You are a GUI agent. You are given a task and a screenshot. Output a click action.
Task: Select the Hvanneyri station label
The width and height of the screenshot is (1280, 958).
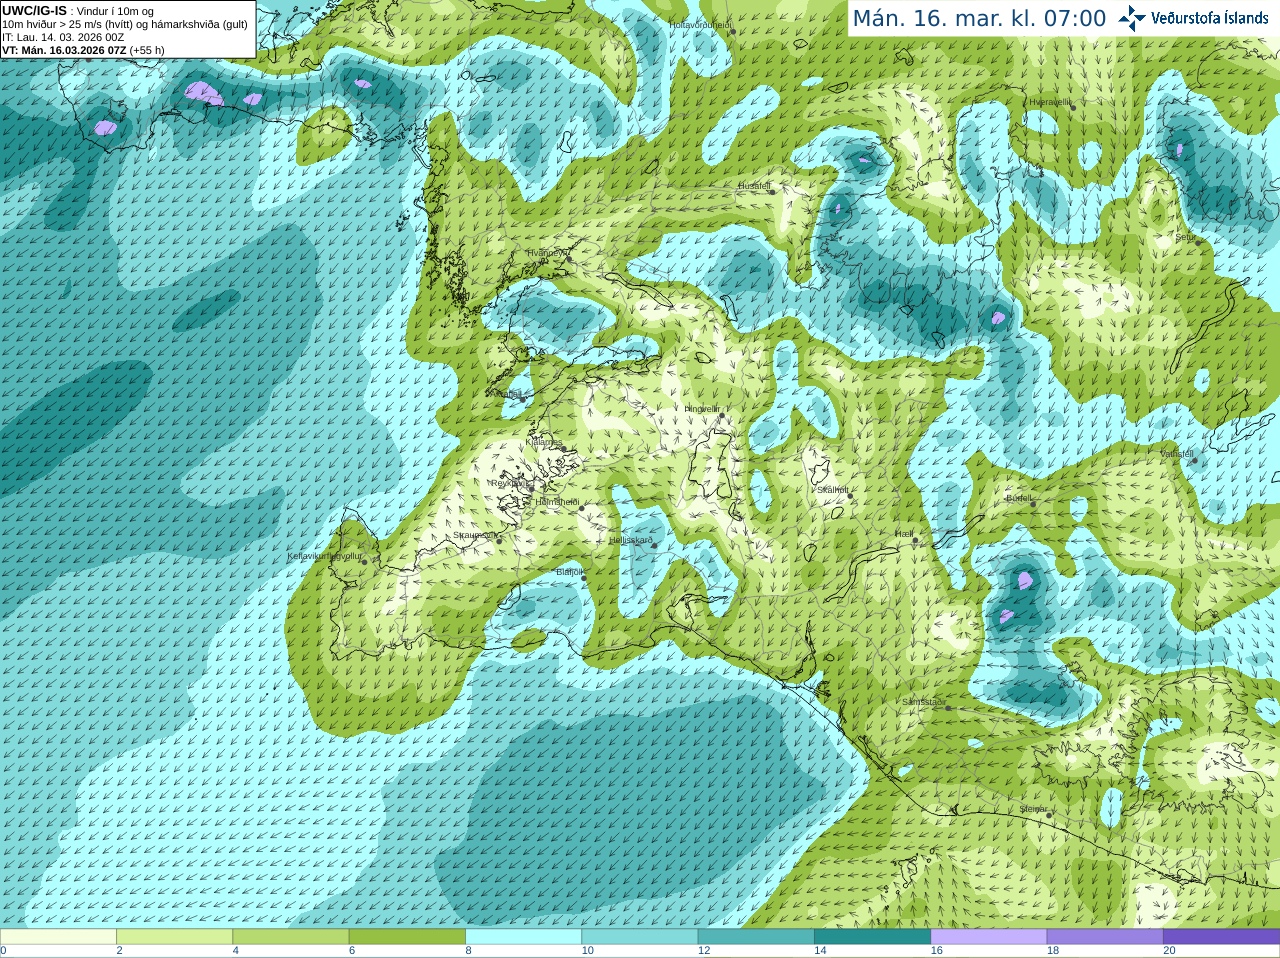(x=547, y=253)
